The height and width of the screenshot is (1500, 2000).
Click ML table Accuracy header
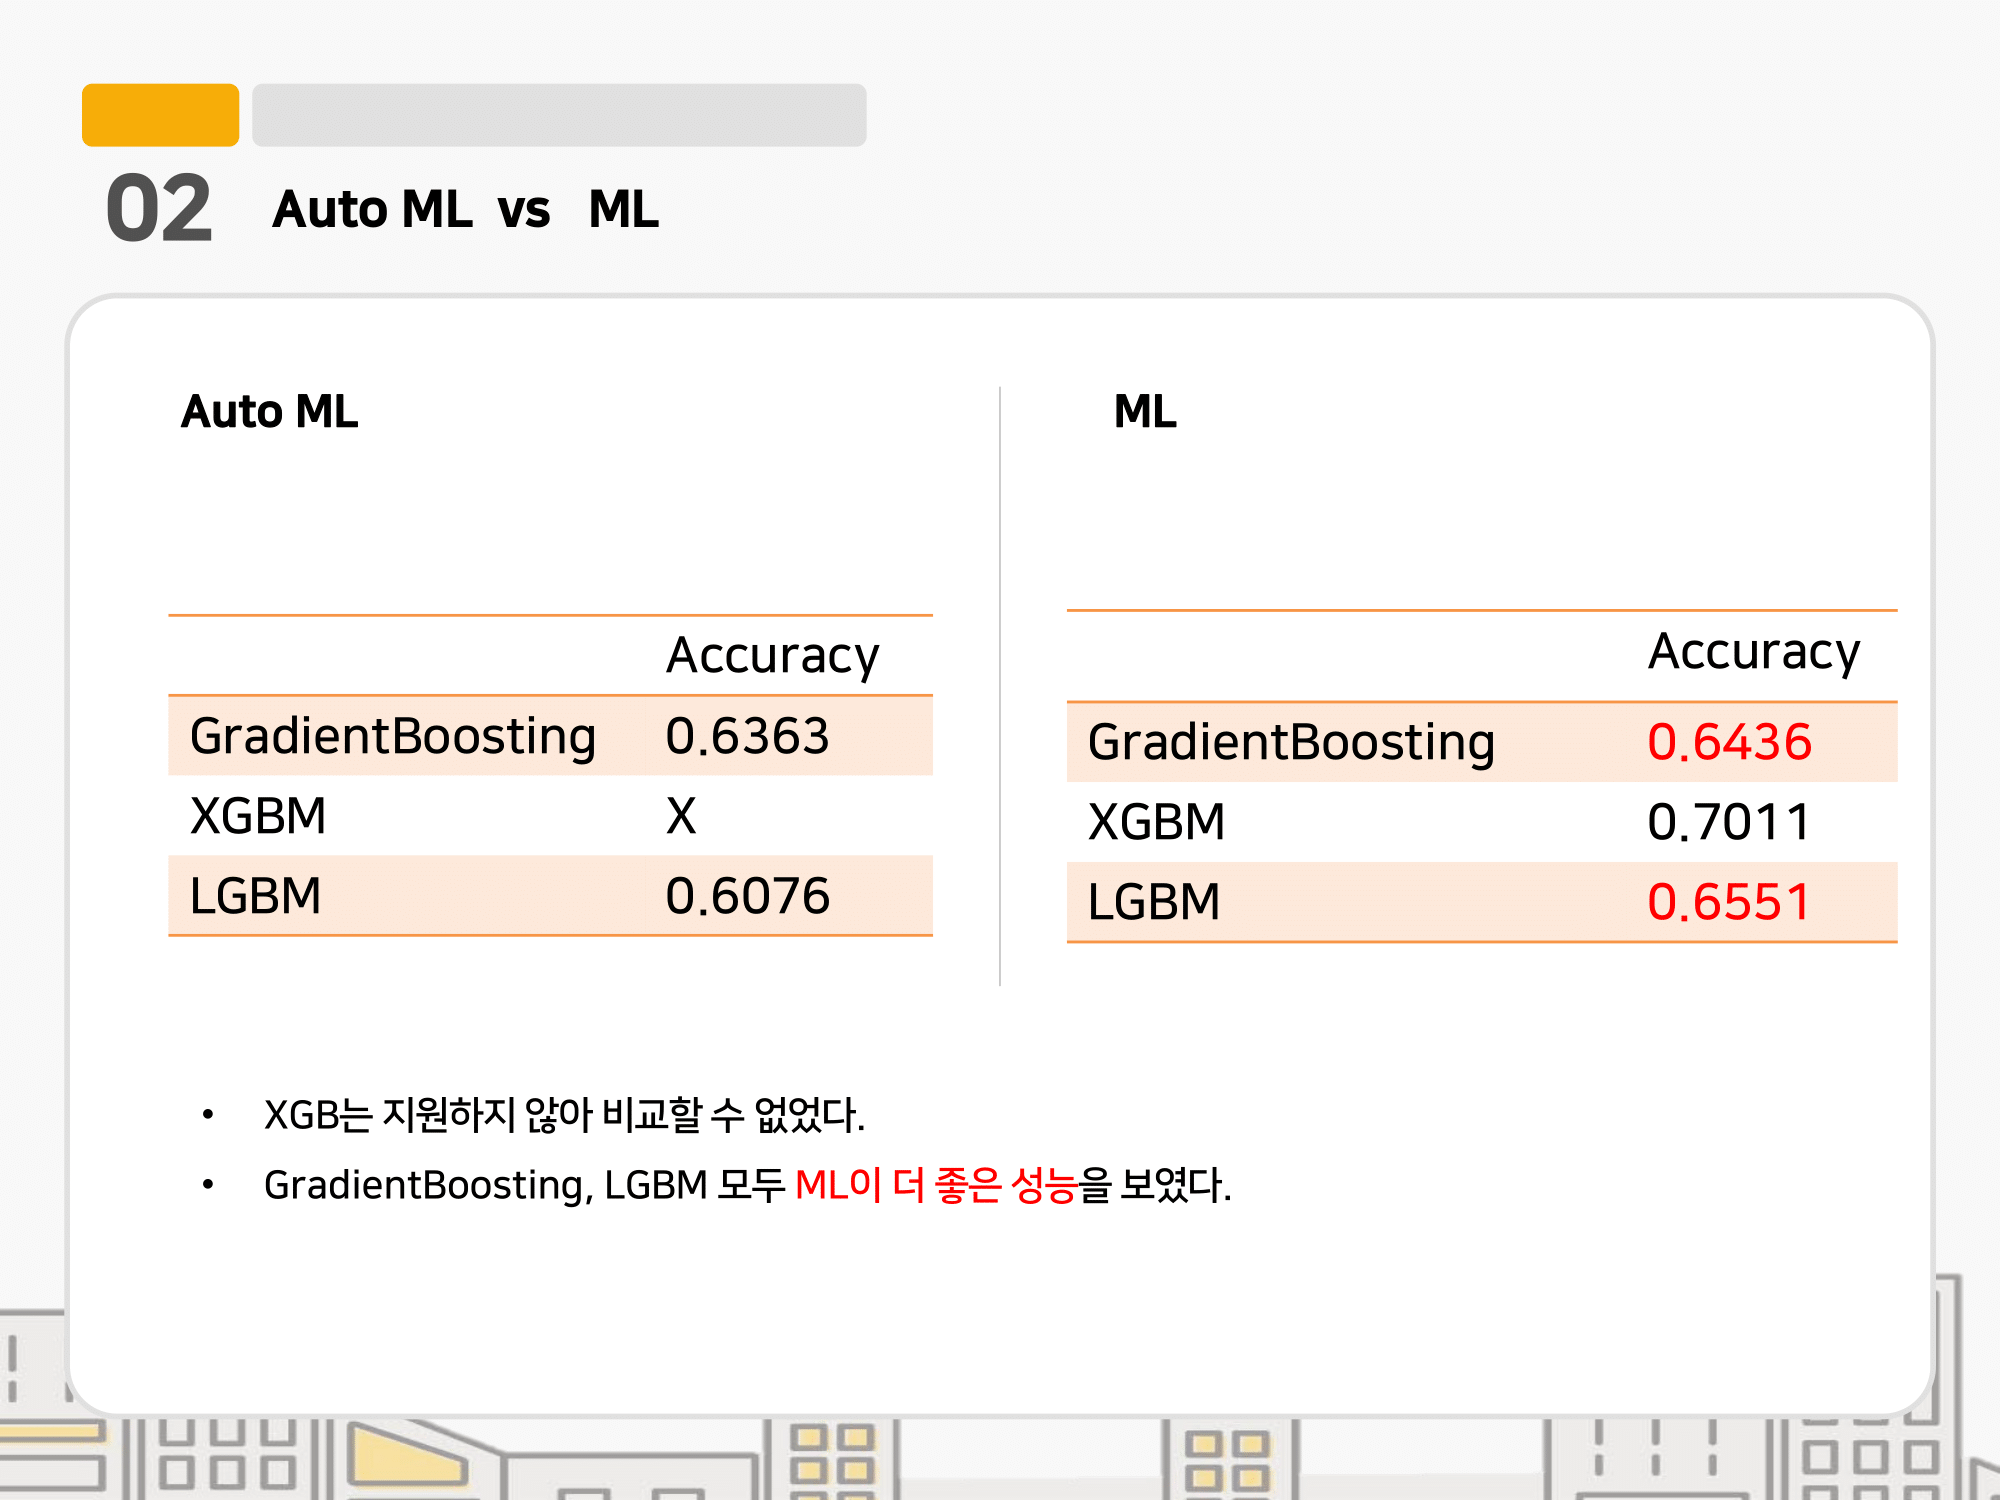pyautogui.click(x=1754, y=652)
